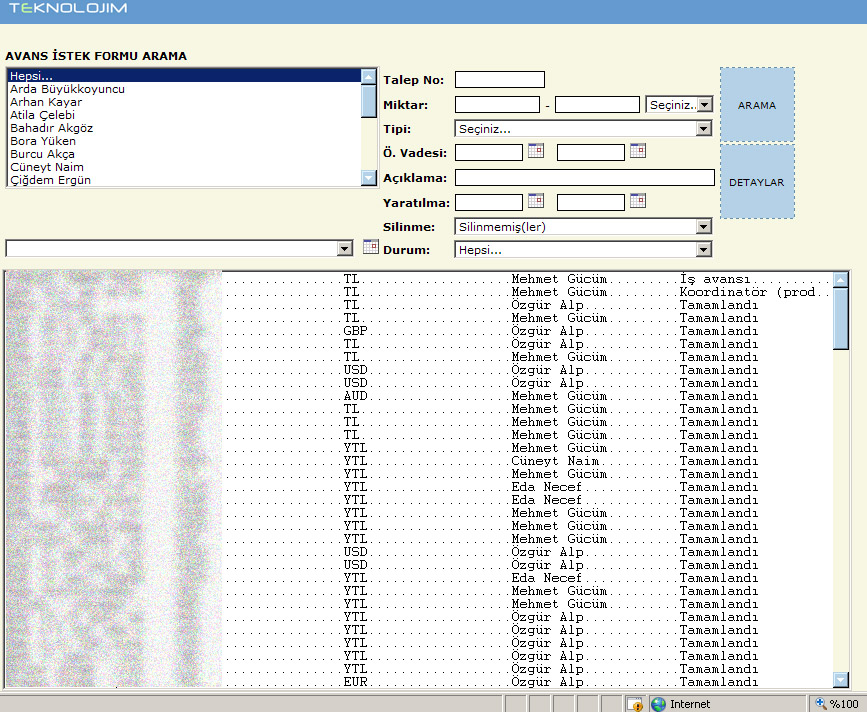The width and height of the screenshot is (867, 712).
Task: Open calendar for Ö. Vadesi start date
Action: click(535, 151)
